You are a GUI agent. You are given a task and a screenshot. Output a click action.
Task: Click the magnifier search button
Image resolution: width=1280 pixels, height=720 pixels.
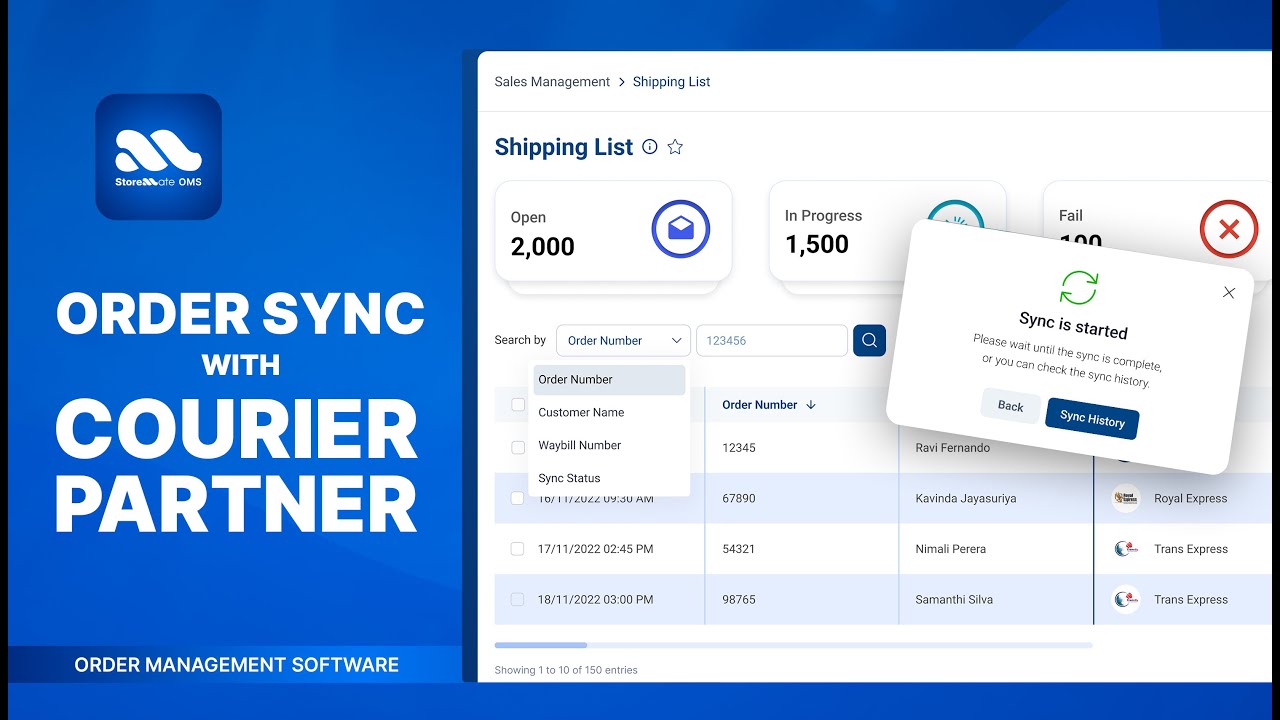(x=869, y=340)
